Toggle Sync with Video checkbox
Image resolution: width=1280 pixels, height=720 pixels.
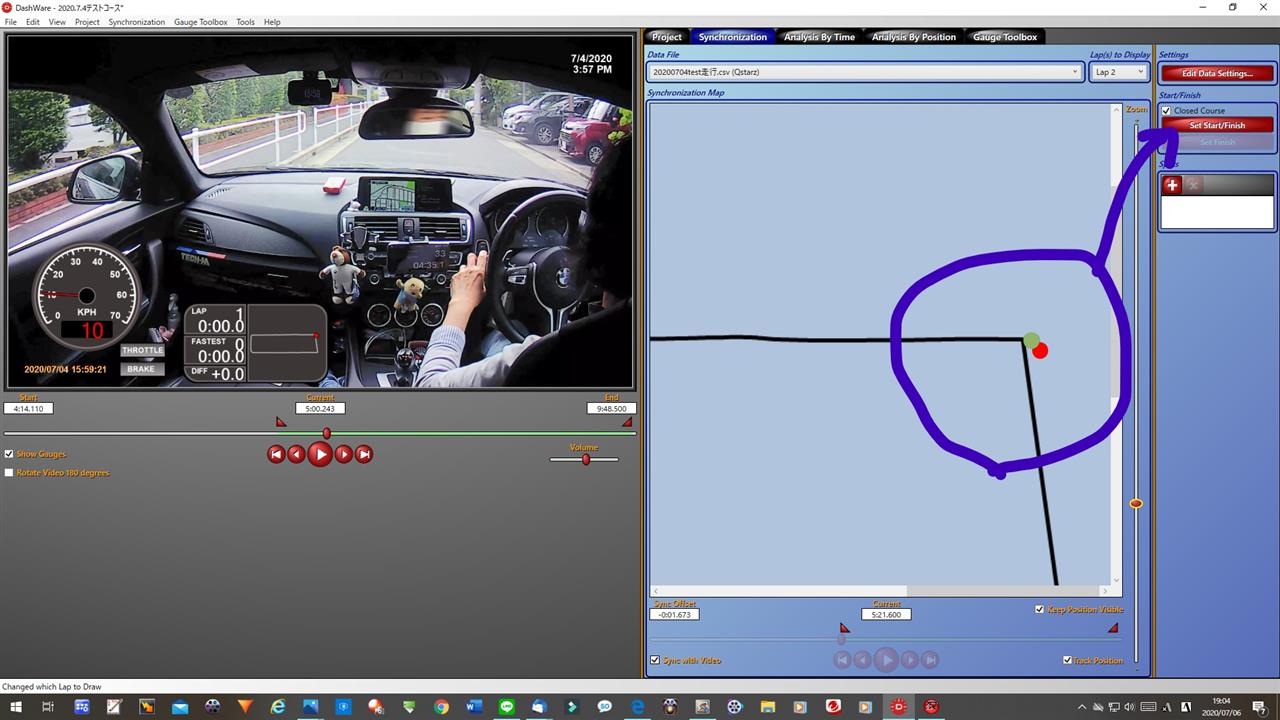(655, 660)
